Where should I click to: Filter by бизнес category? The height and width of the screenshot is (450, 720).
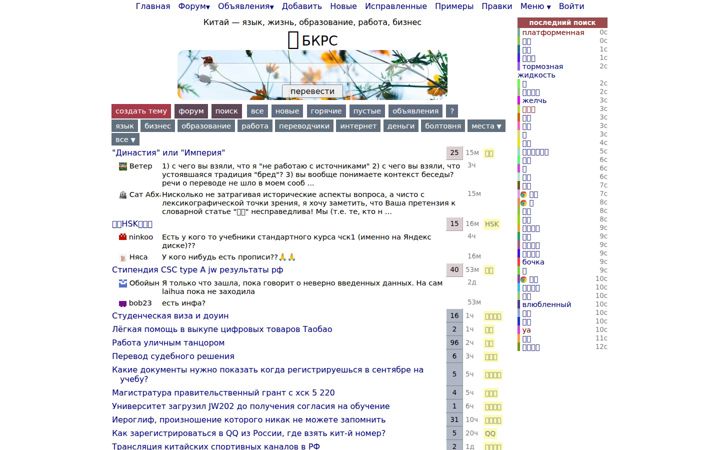click(158, 126)
